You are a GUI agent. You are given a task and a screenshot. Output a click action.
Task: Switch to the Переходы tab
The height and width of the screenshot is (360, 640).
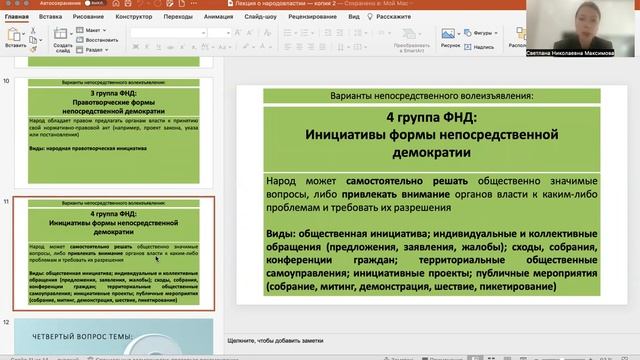pyautogui.click(x=178, y=17)
